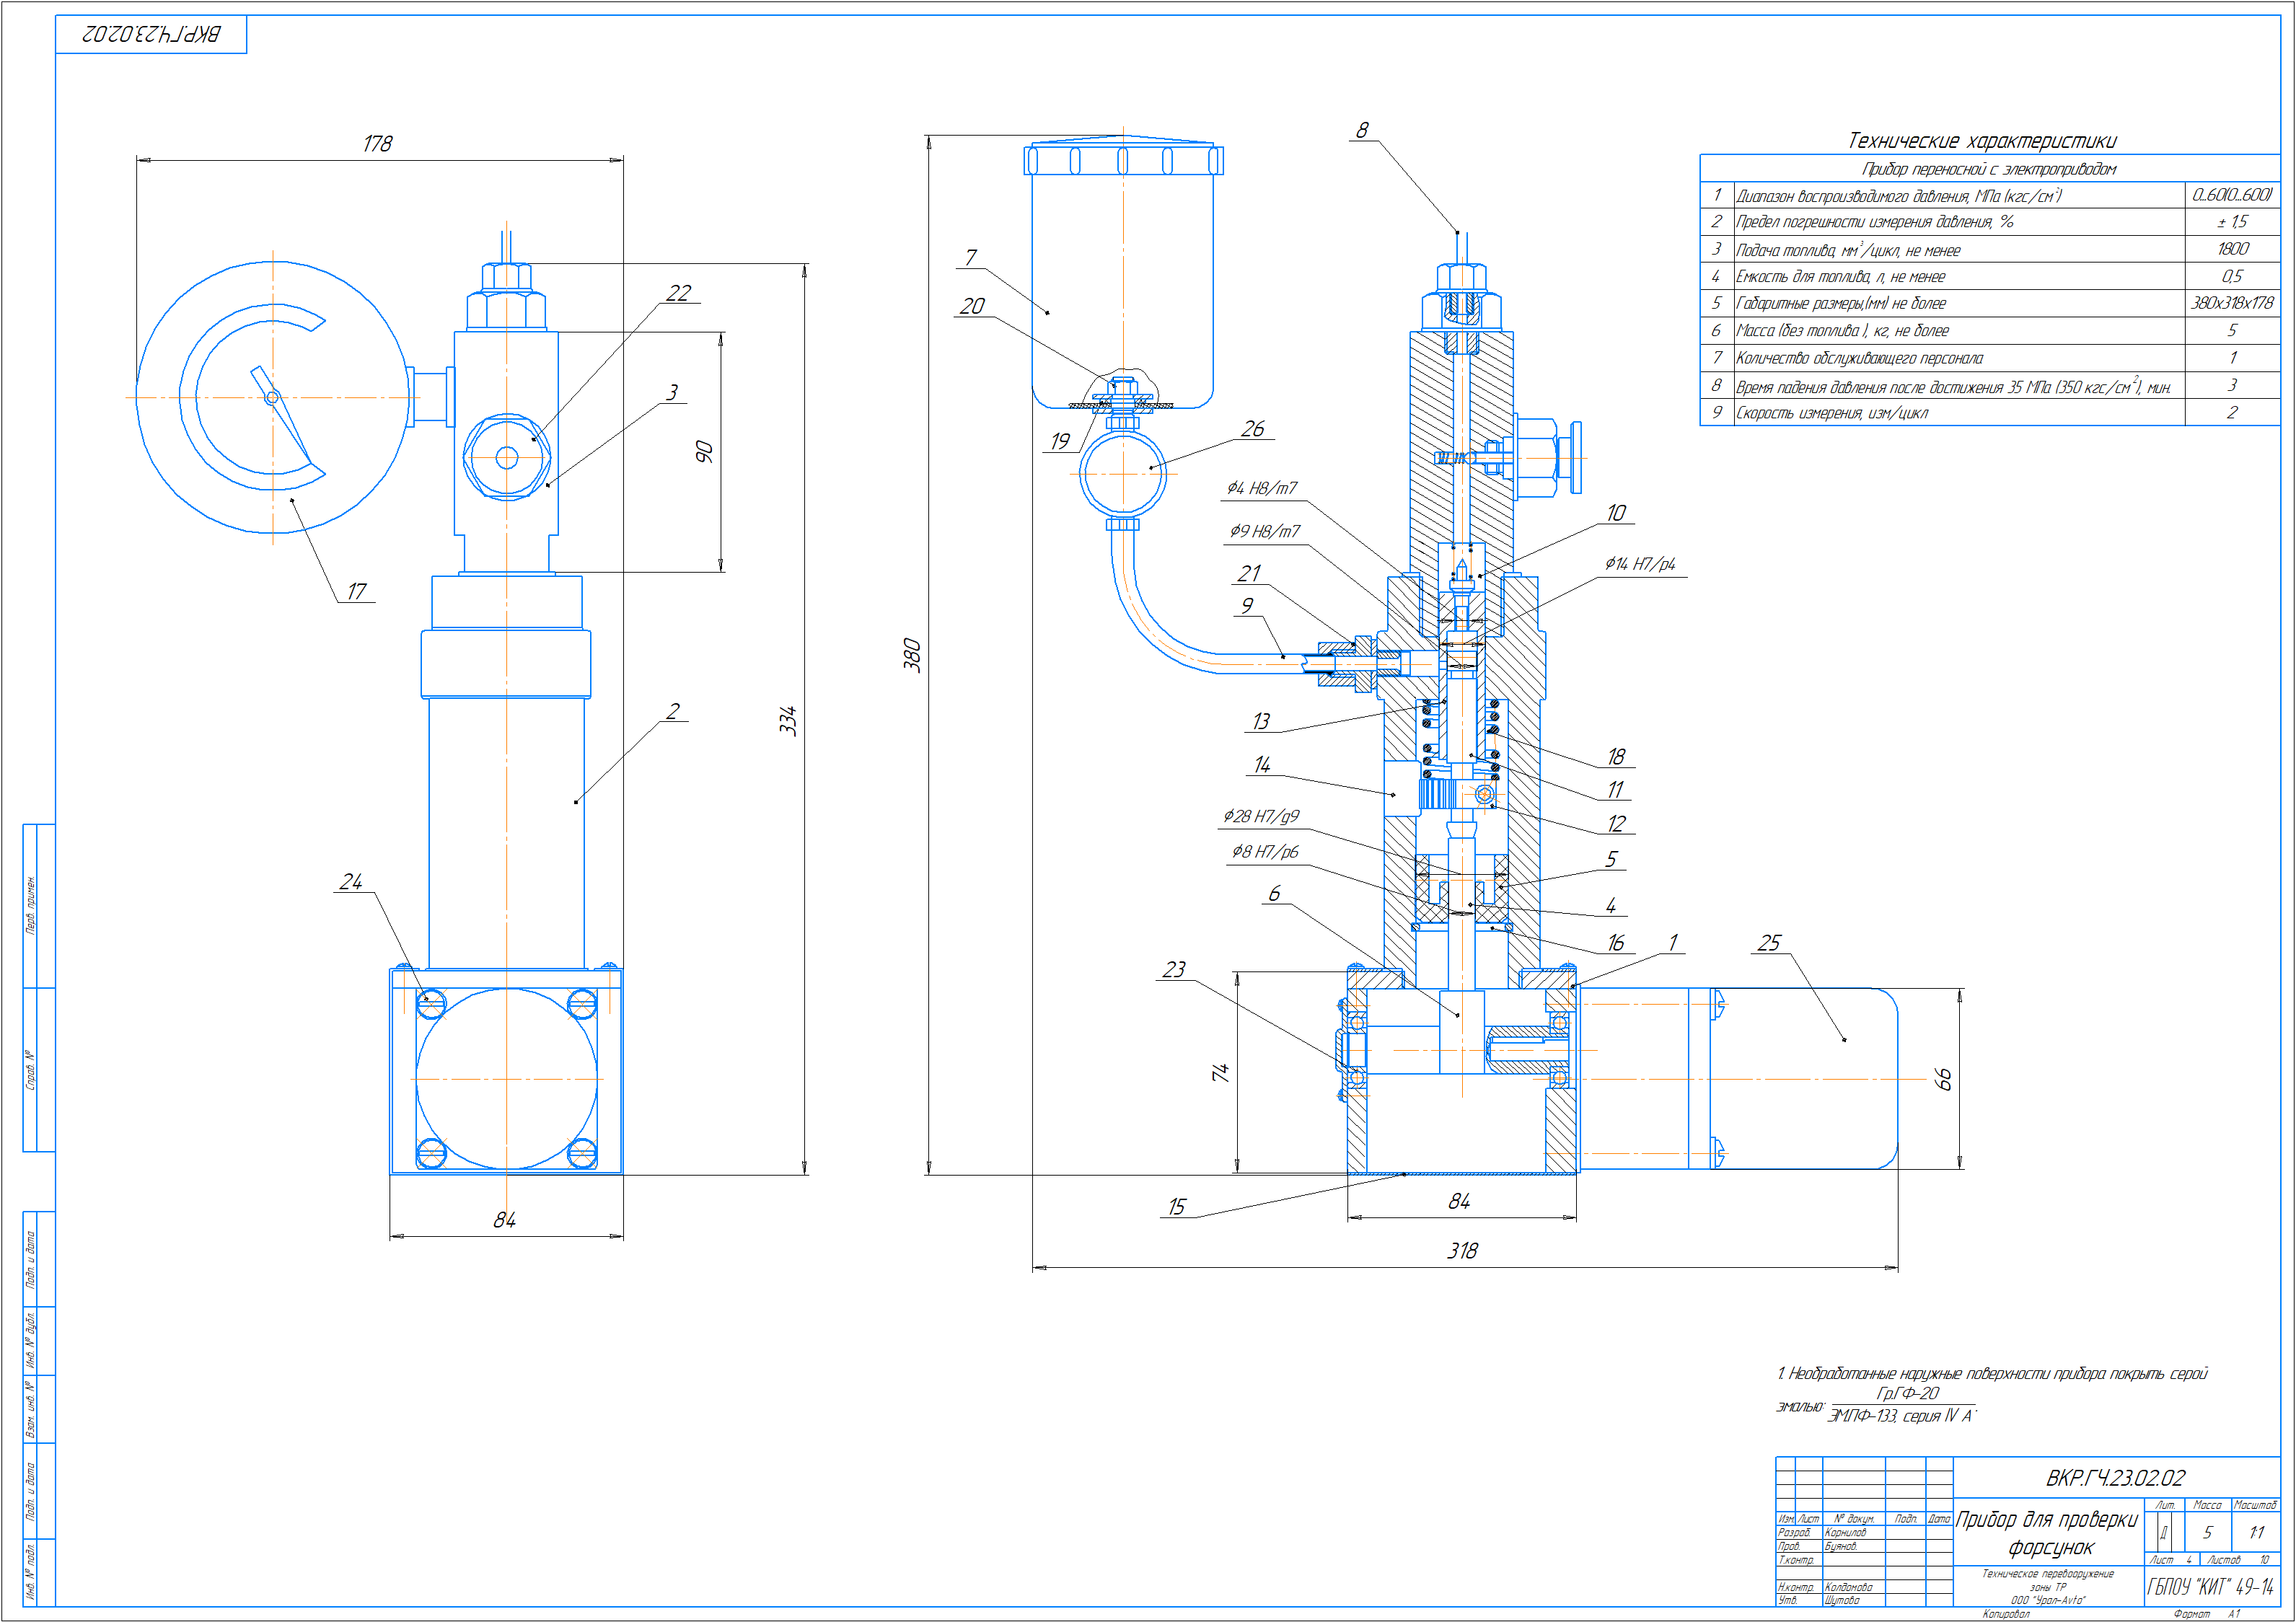Click the ГБПОУ "КИТ" 49-14 organization cell
The width and height of the screenshot is (2296, 1622).
[2210, 1587]
